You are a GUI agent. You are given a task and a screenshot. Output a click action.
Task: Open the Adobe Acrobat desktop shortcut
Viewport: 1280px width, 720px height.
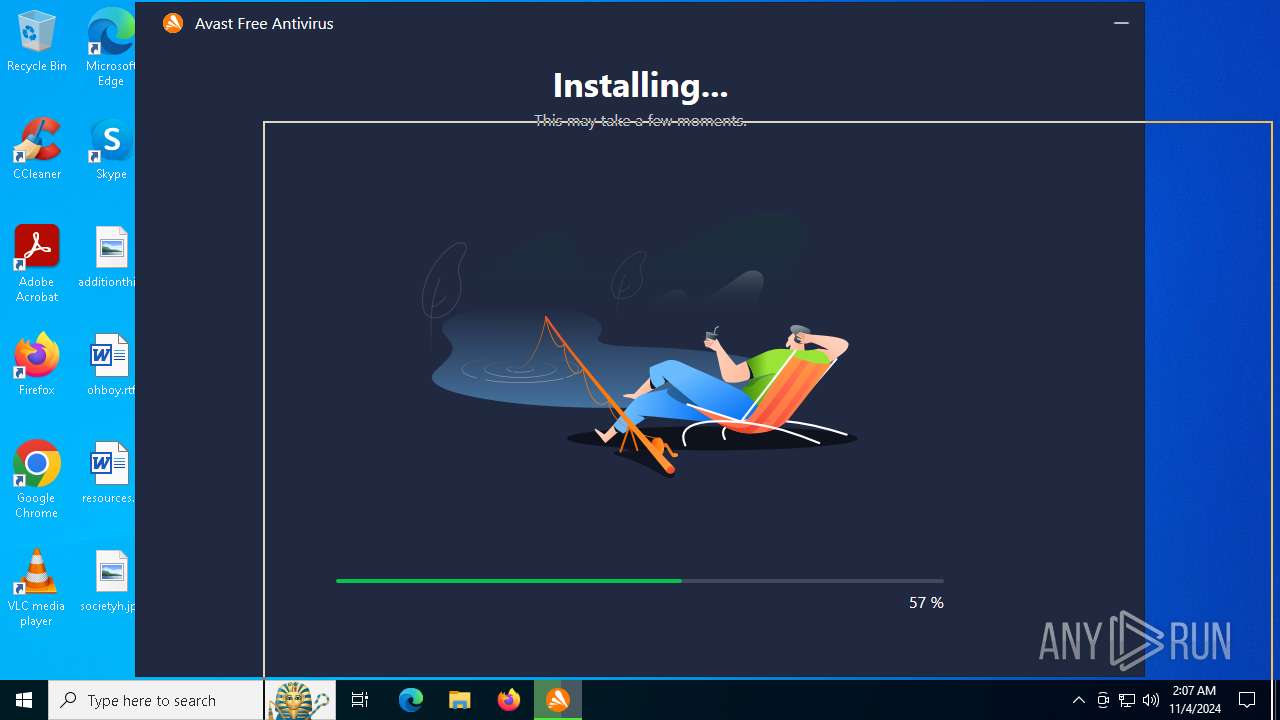(37, 264)
